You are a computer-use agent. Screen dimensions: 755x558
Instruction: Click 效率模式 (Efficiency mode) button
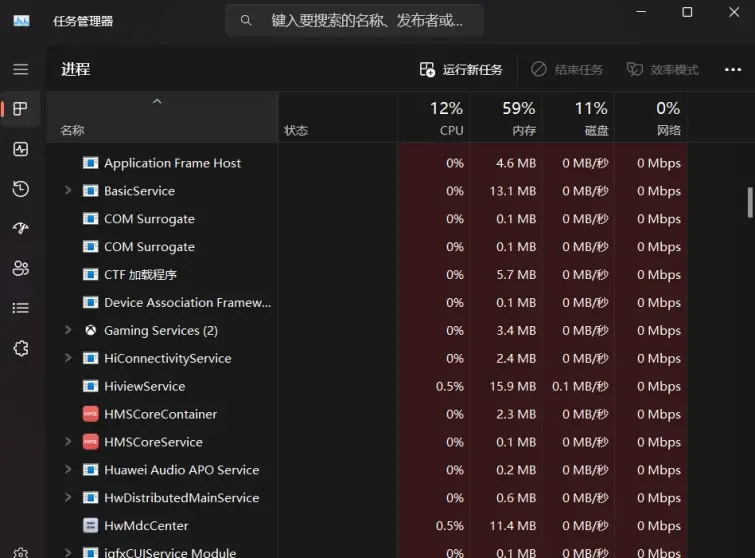coord(663,70)
